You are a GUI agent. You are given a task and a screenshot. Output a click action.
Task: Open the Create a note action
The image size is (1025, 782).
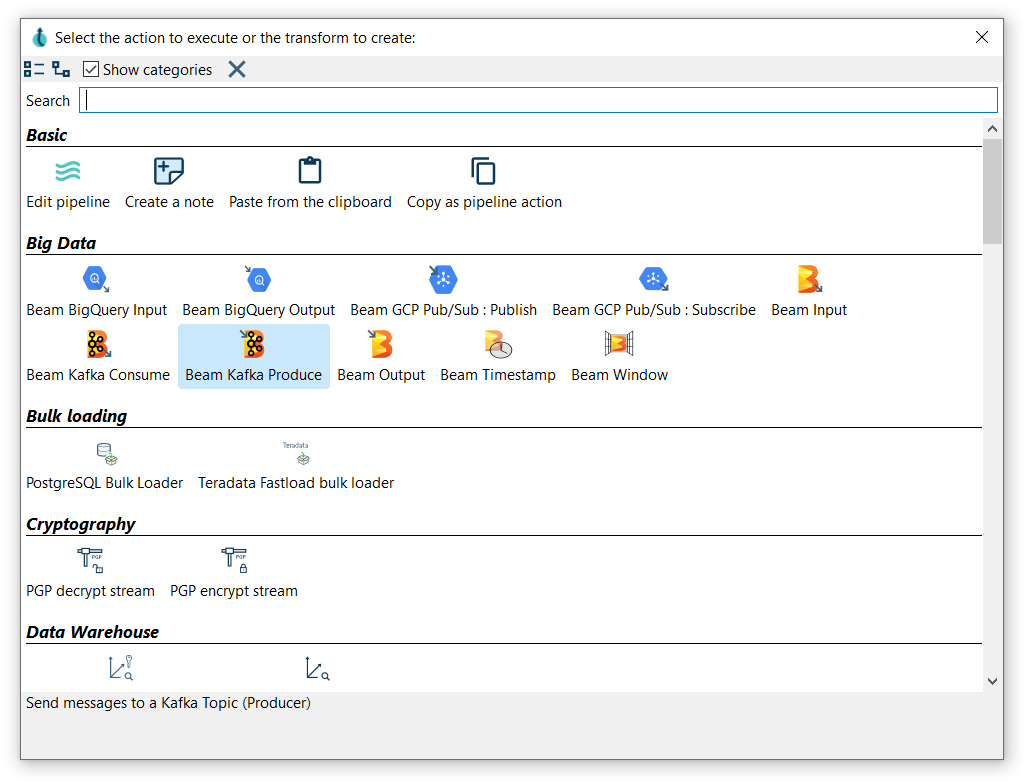(169, 183)
